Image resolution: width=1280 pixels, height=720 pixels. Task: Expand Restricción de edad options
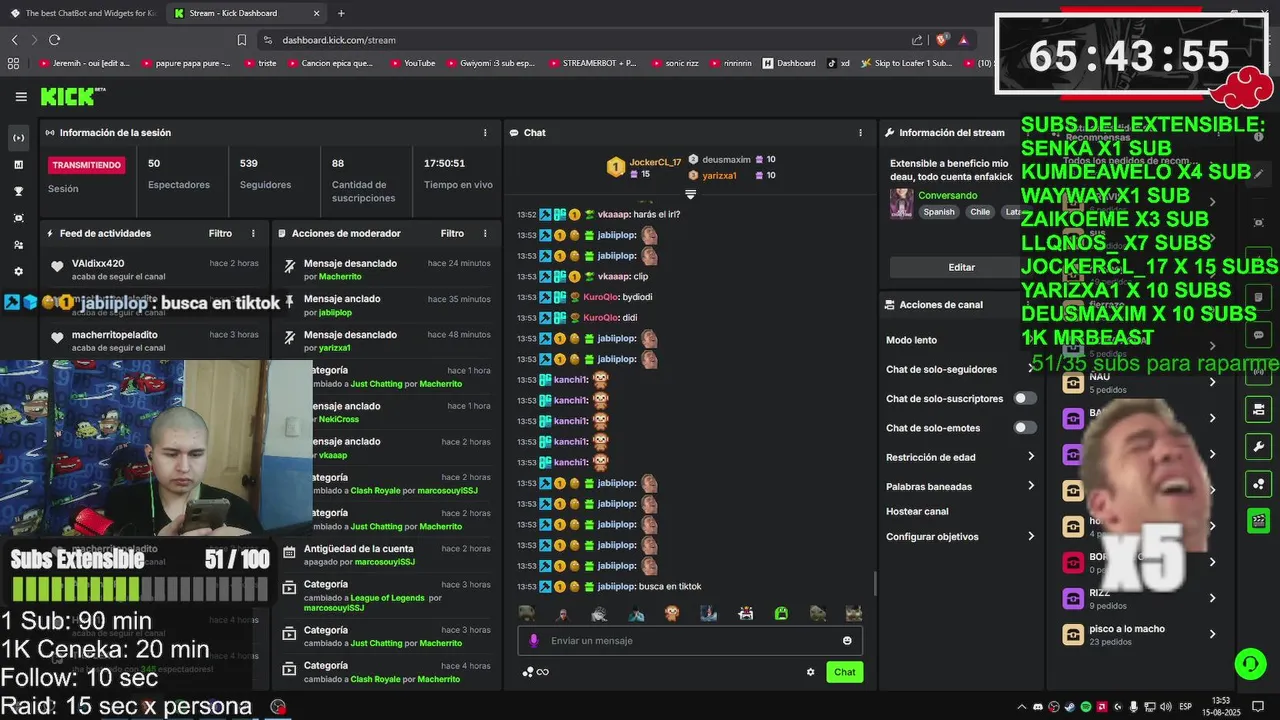960,457
